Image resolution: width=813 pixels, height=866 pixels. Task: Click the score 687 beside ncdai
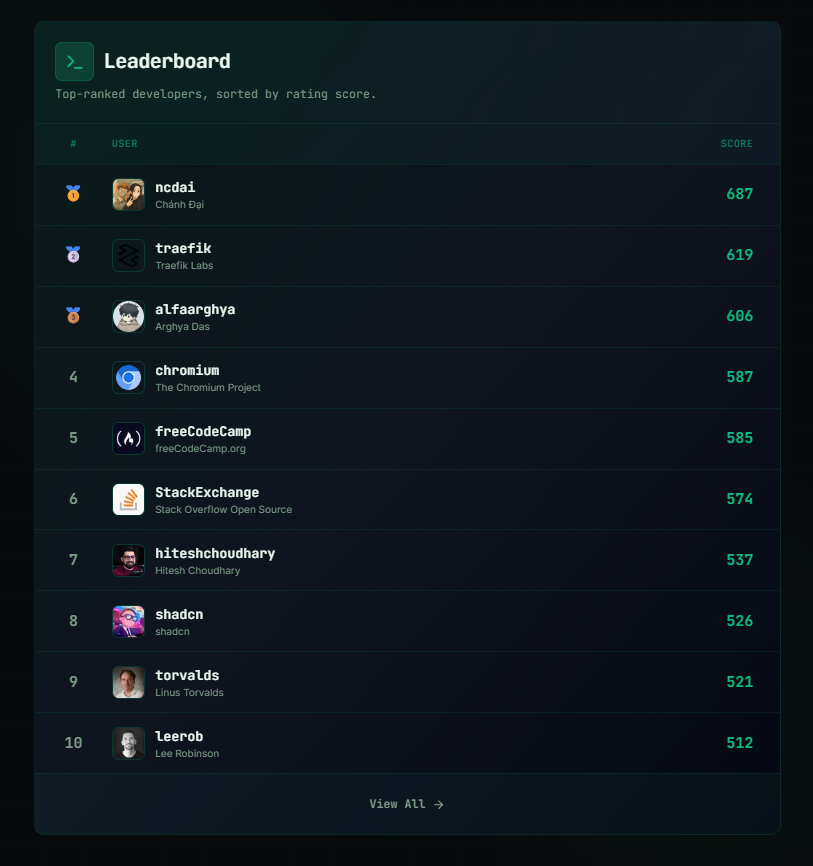click(739, 194)
